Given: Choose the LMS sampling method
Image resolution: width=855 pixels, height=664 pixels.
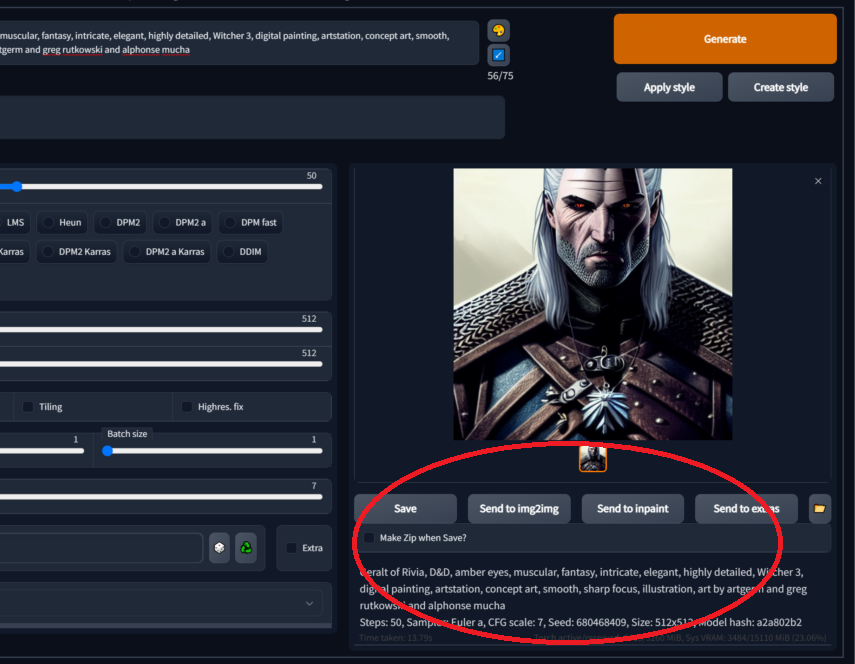Looking at the screenshot, I should coord(14,222).
